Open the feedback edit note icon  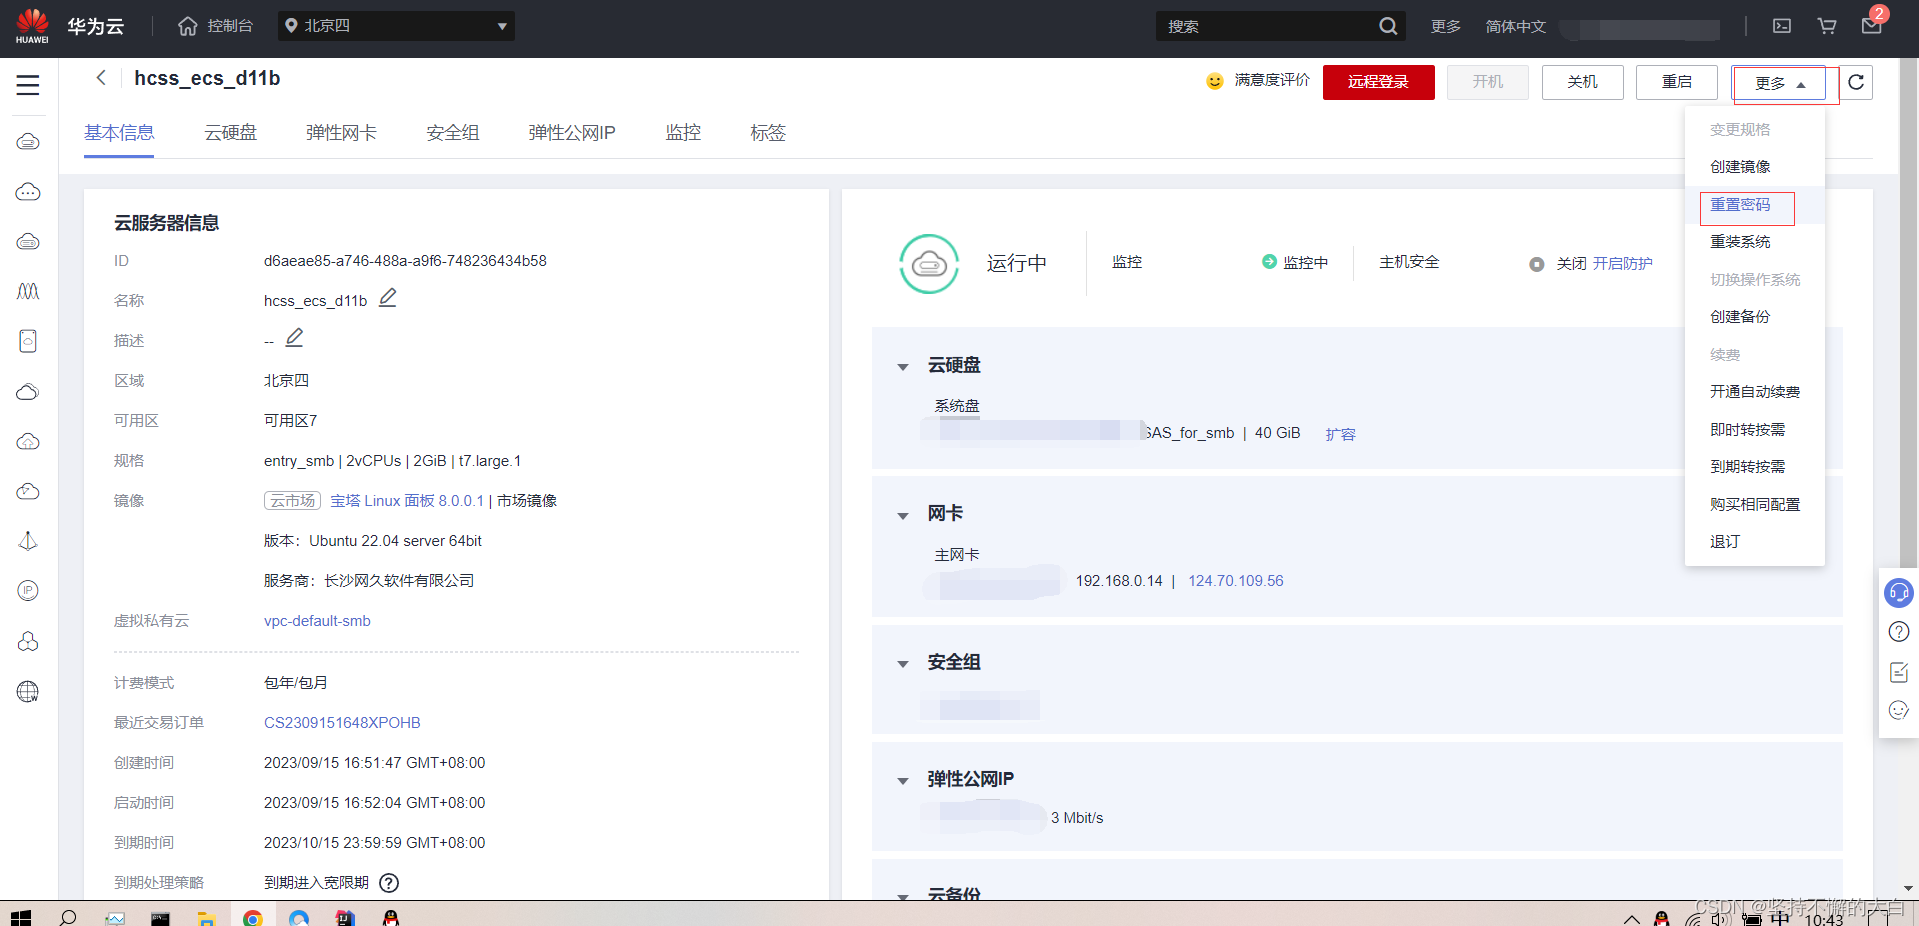(x=1898, y=672)
